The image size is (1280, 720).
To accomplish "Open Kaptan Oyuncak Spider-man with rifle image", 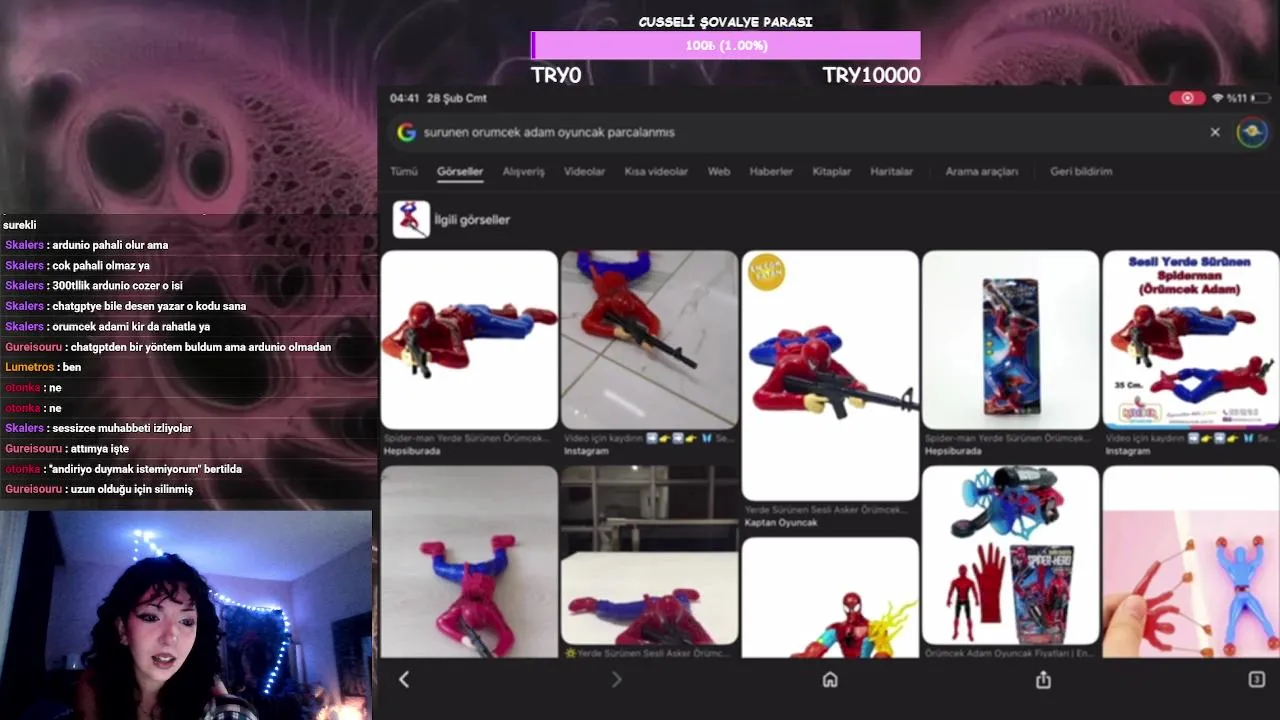I will point(830,375).
